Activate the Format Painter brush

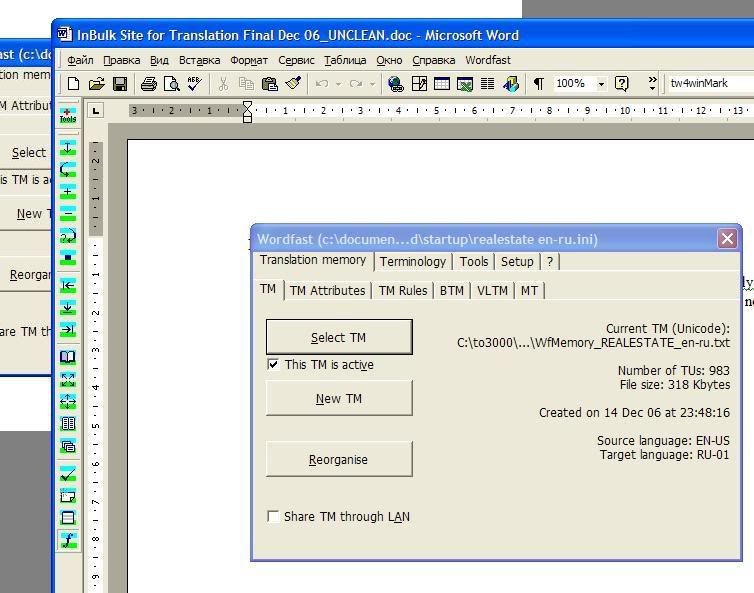click(x=293, y=84)
